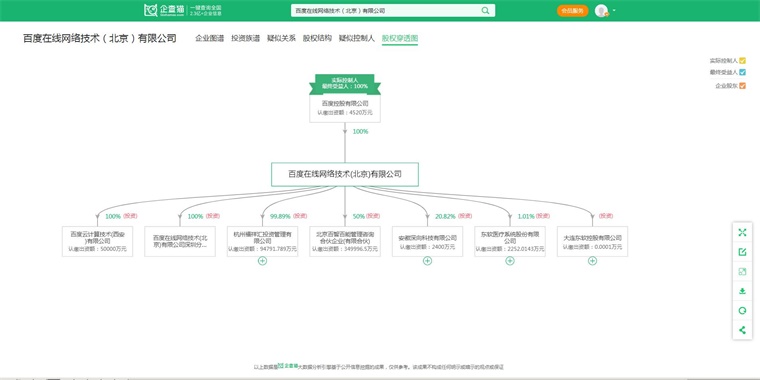The image size is (760, 380).
Task: Open the 百度控股有限公司 shareholder node
Action: pyautogui.click(x=345, y=108)
